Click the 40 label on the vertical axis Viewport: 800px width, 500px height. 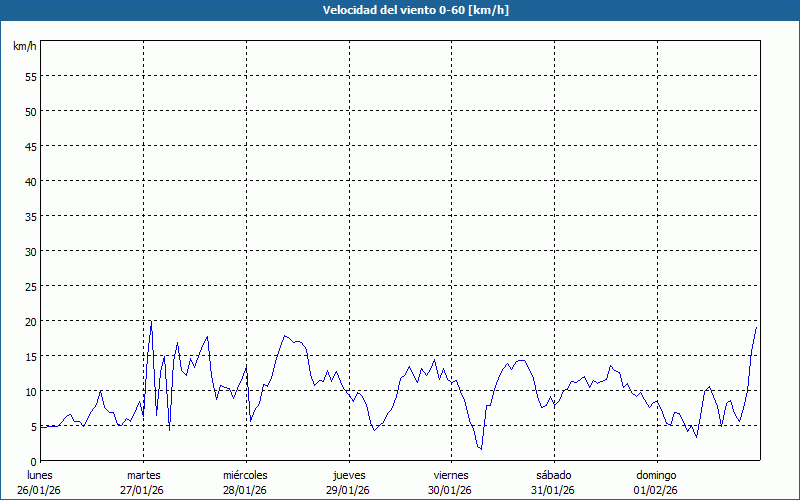tap(30, 181)
